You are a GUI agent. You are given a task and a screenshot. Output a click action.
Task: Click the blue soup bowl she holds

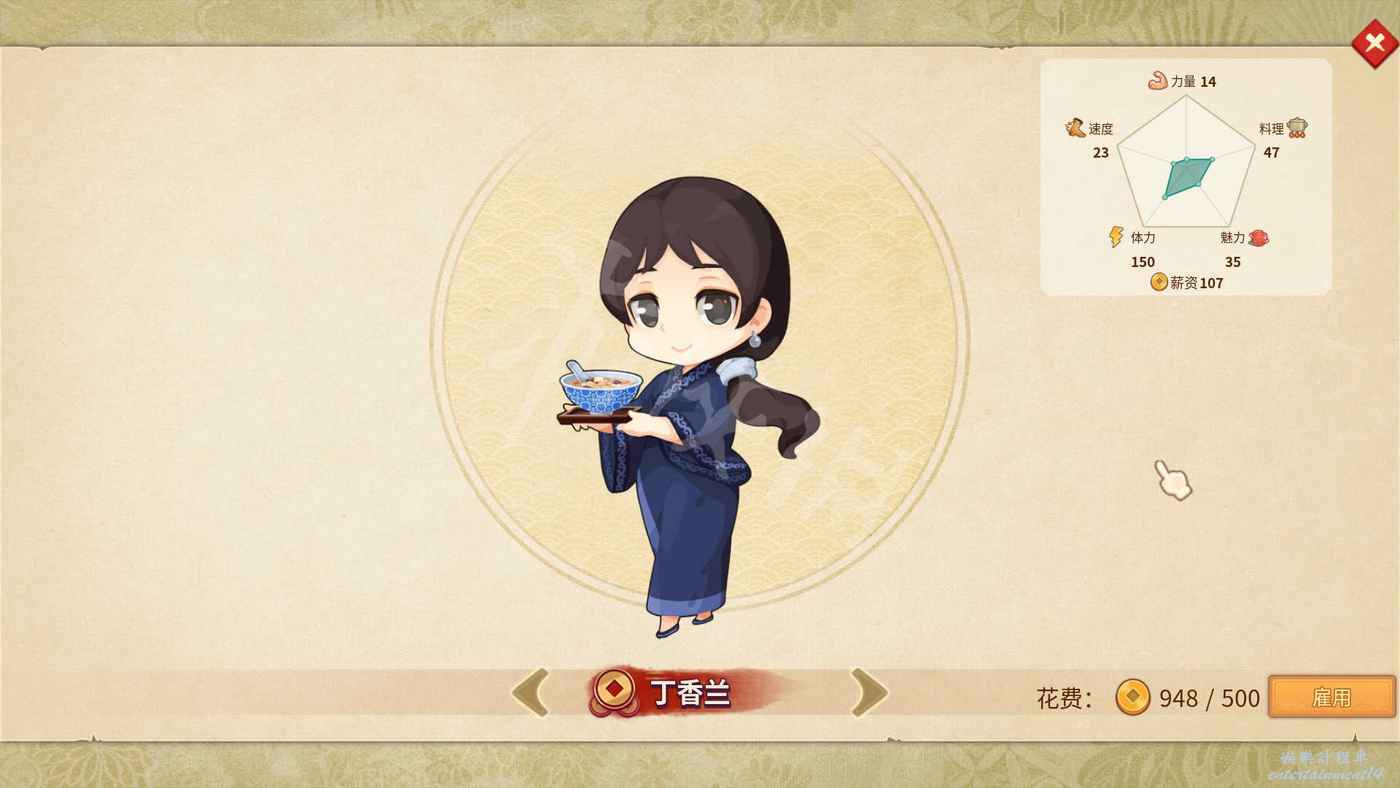[x=601, y=389]
